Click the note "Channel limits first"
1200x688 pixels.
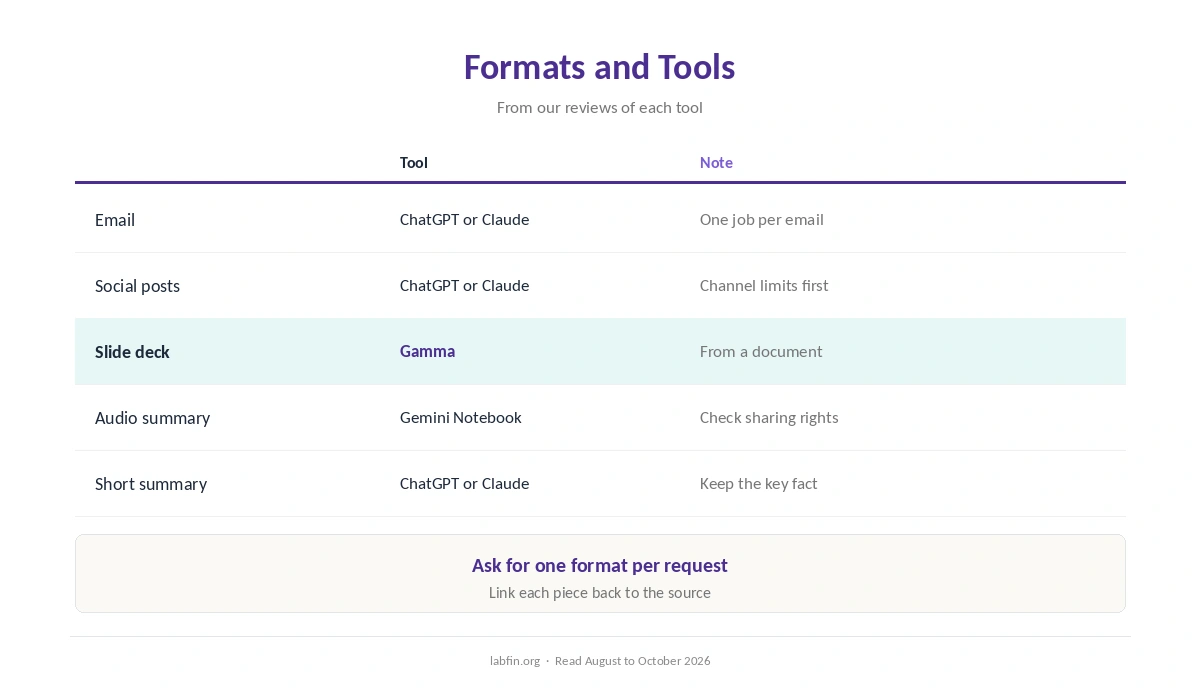pos(764,285)
